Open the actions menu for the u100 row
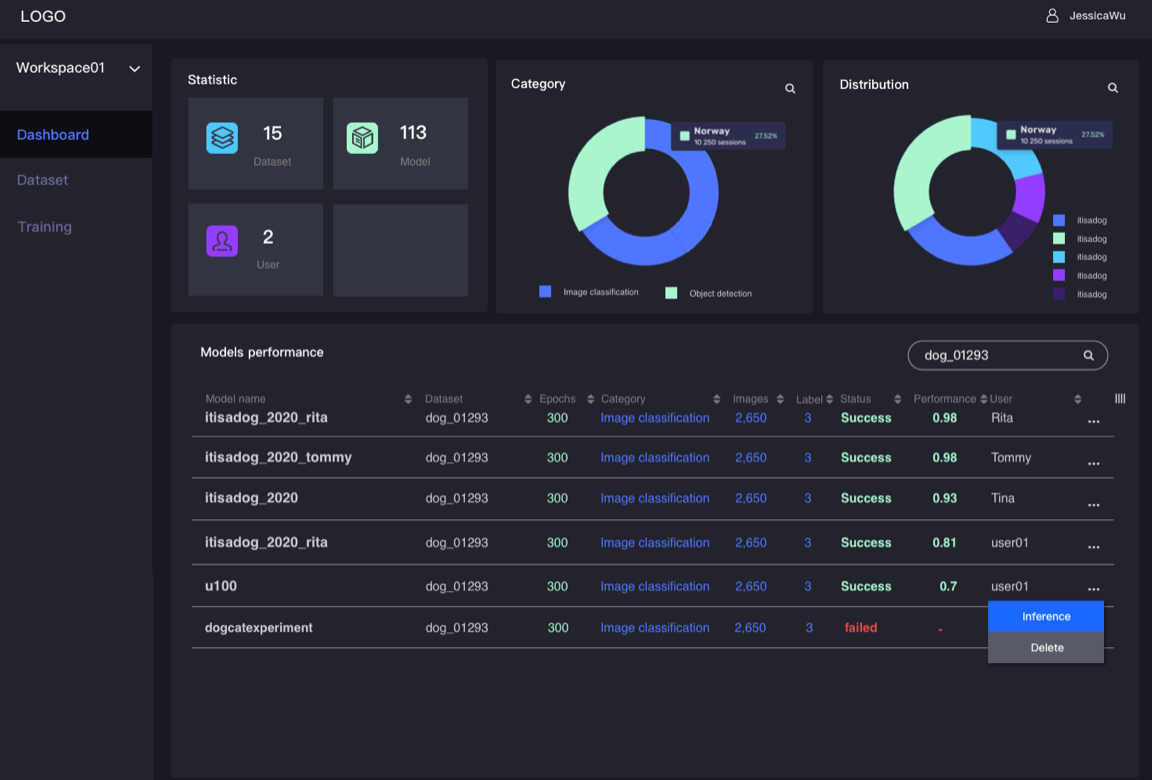The width and height of the screenshot is (1152, 780). point(1093,589)
